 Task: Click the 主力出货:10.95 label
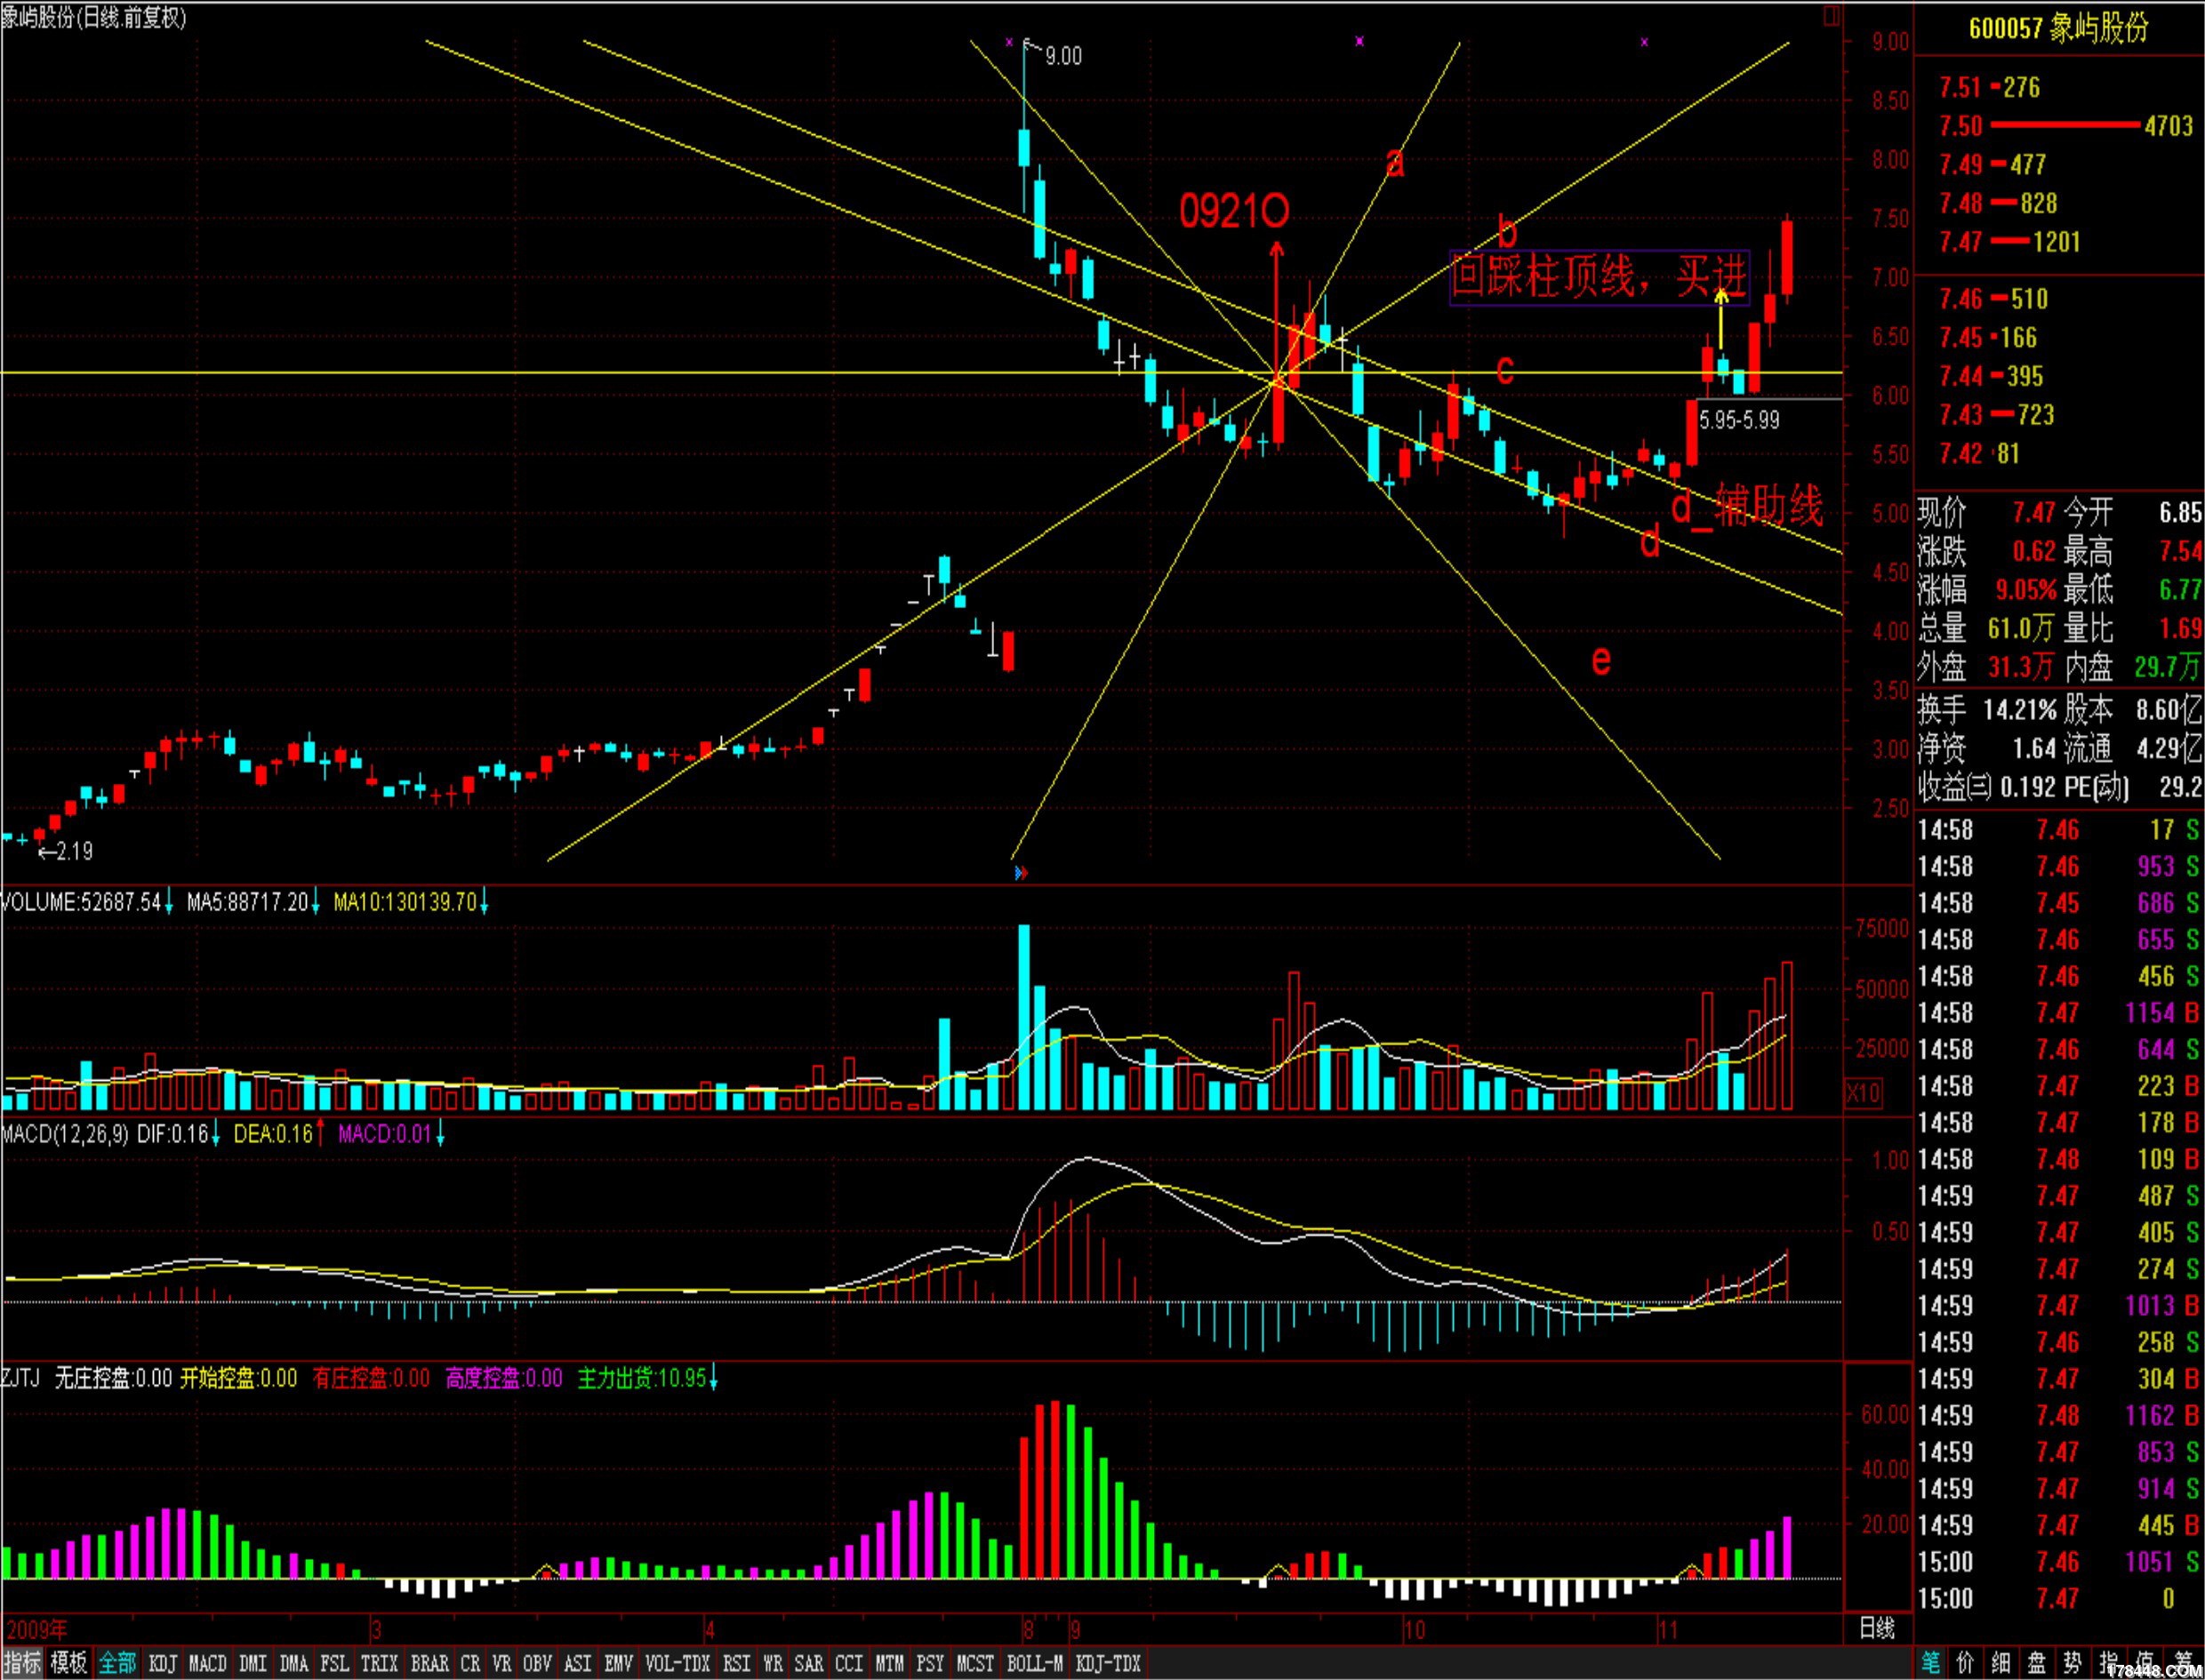point(642,1378)
